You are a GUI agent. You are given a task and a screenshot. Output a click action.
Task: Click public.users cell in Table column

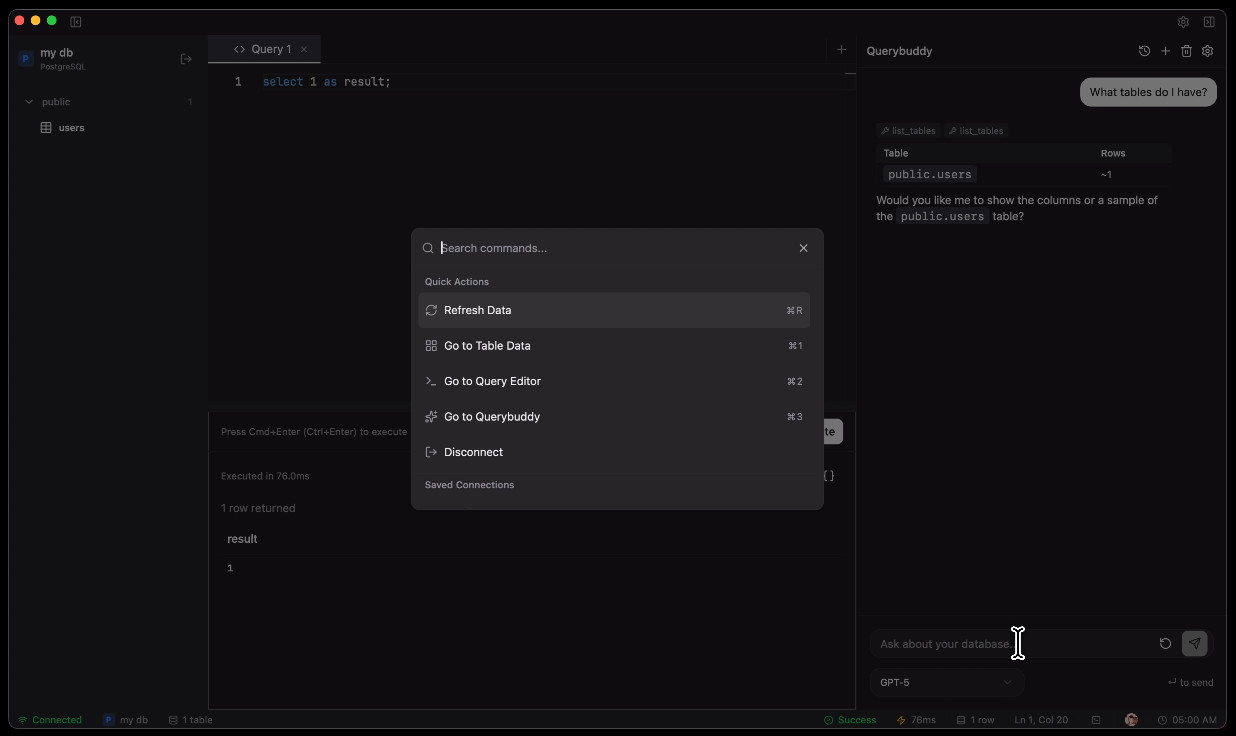(x=930, y=174)
